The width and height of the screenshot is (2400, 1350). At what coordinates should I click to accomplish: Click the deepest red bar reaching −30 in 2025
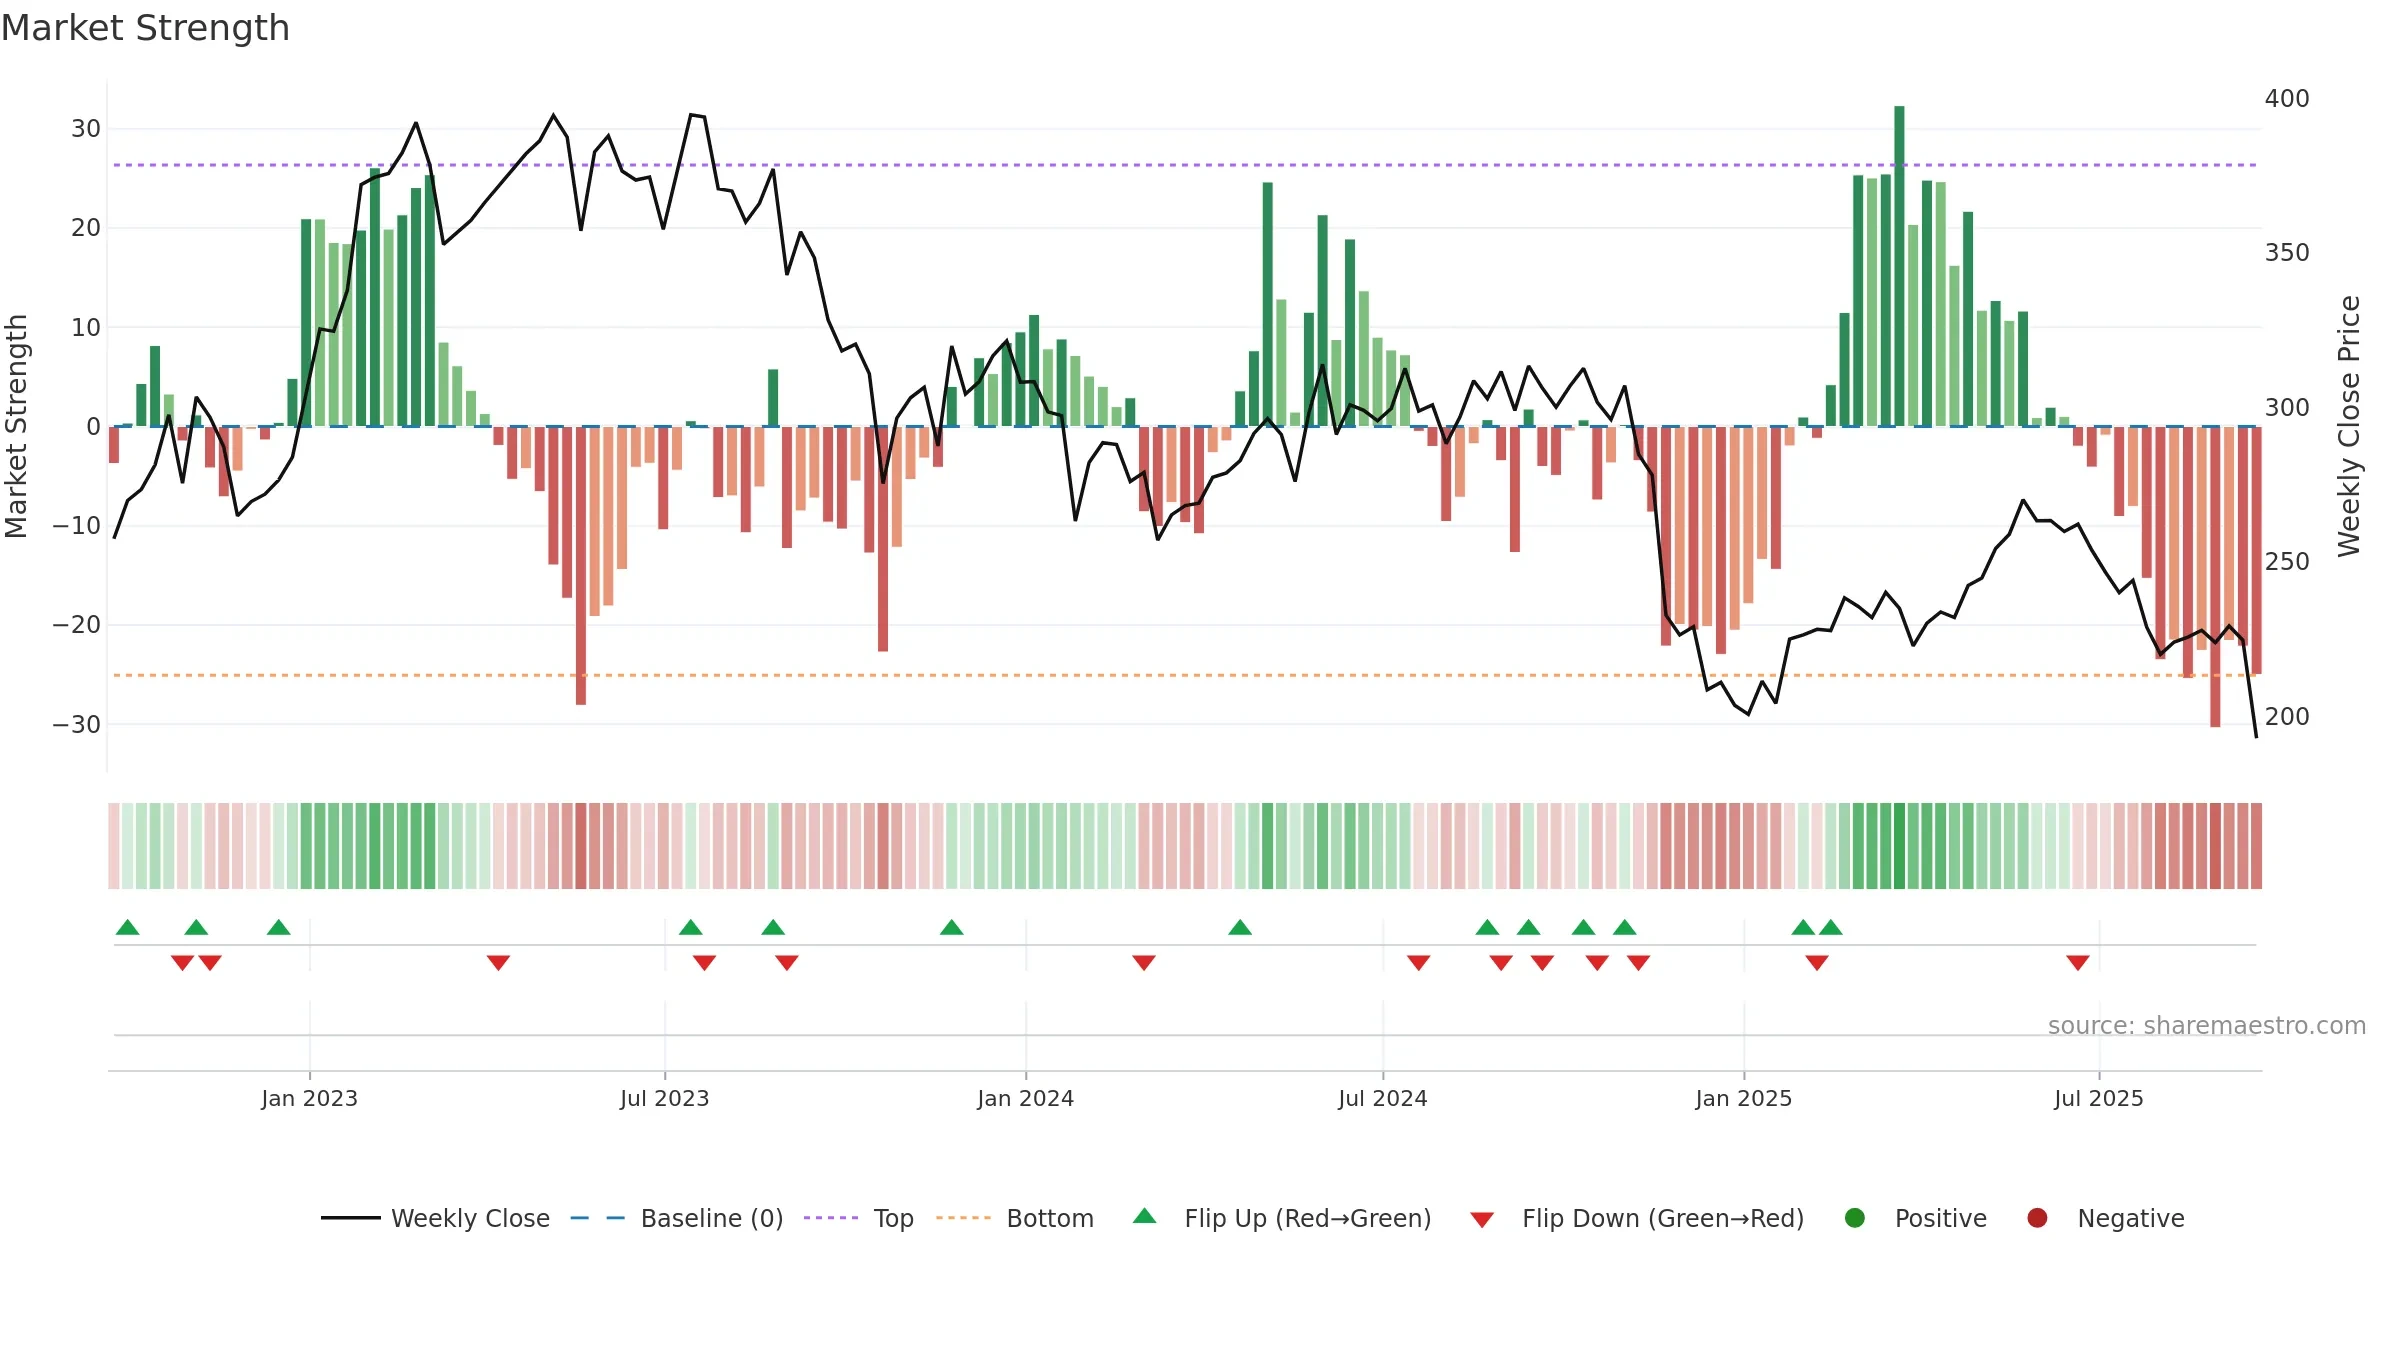pyautogui.click(x=2215, y=577)
